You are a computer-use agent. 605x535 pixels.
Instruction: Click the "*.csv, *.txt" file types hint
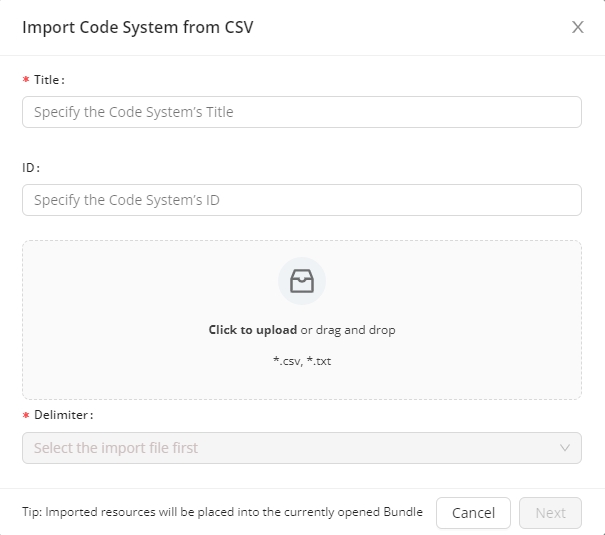[x=302, y=361]
